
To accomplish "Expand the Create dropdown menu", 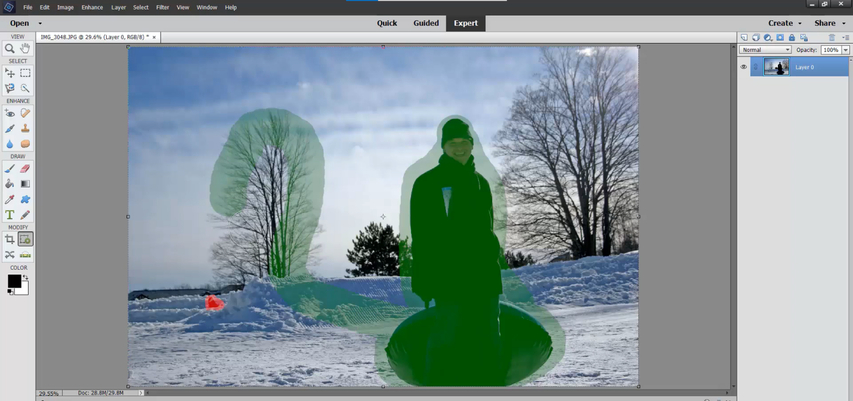I will (784, 23).
